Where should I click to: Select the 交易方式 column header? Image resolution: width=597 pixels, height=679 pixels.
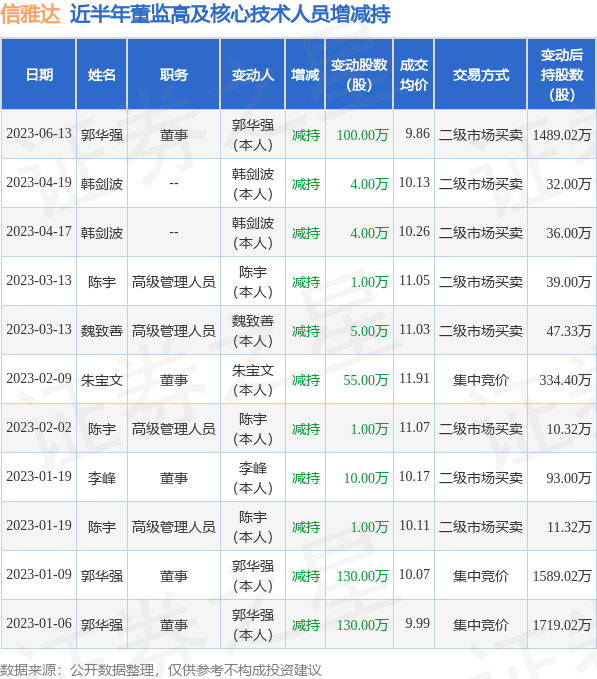tap(481, 74)
